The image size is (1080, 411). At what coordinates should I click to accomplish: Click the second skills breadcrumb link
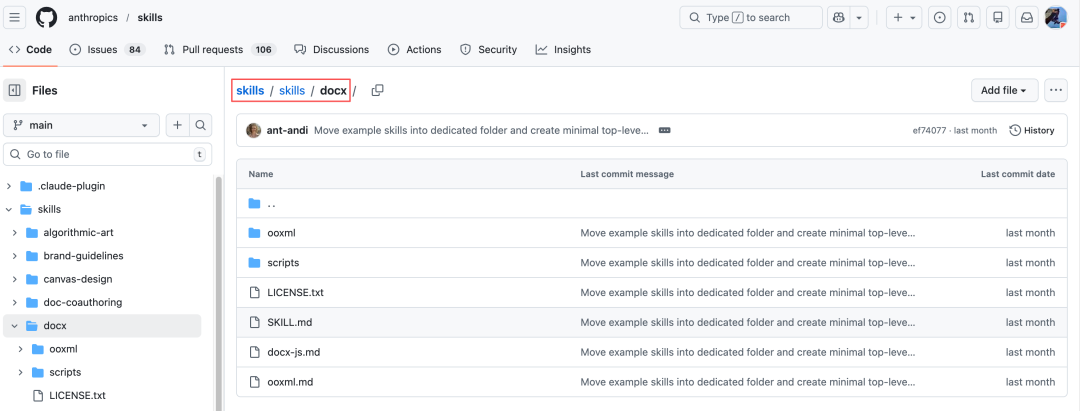click(x=292, y=90)
